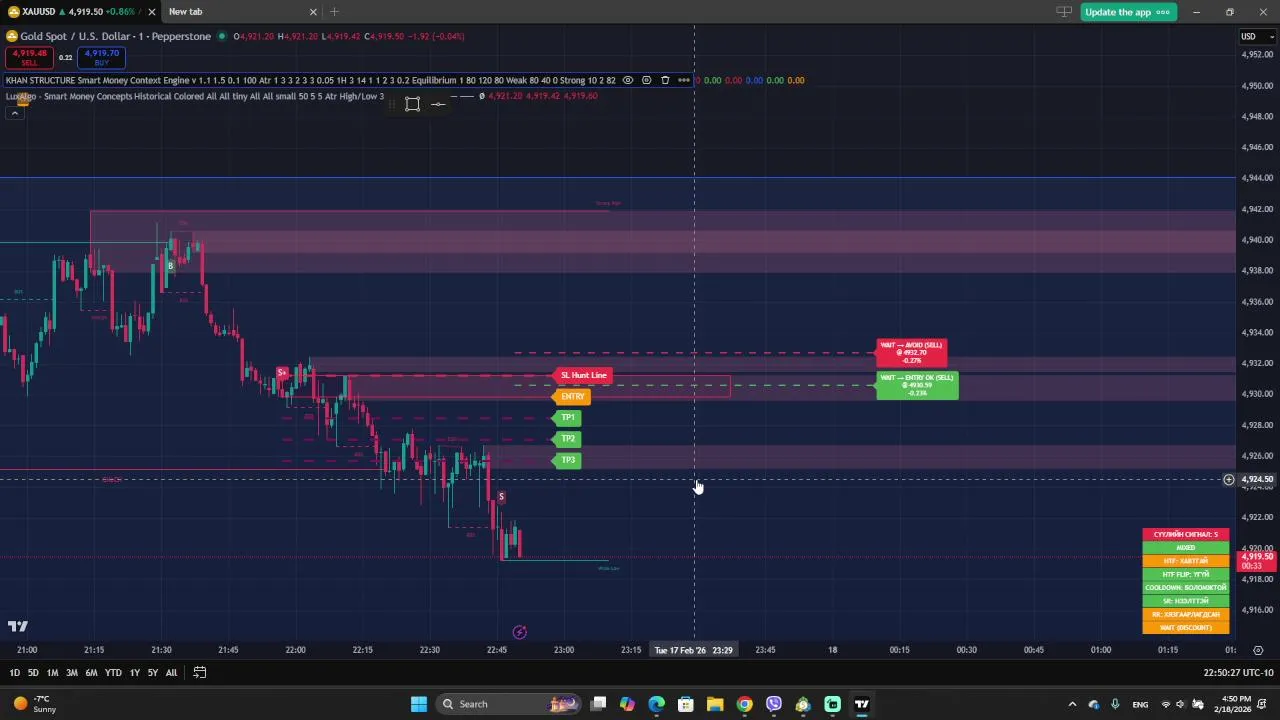Click the current price label 4,919.50
This screenshot has width=1280, height=720.
(x=1258, y=560)
